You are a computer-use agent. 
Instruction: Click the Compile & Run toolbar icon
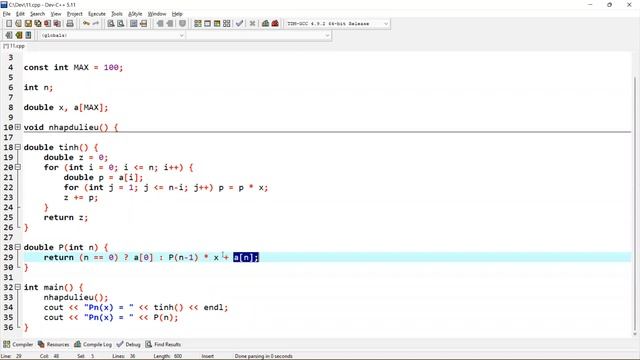pyautogui.click(x=217, y=24)
